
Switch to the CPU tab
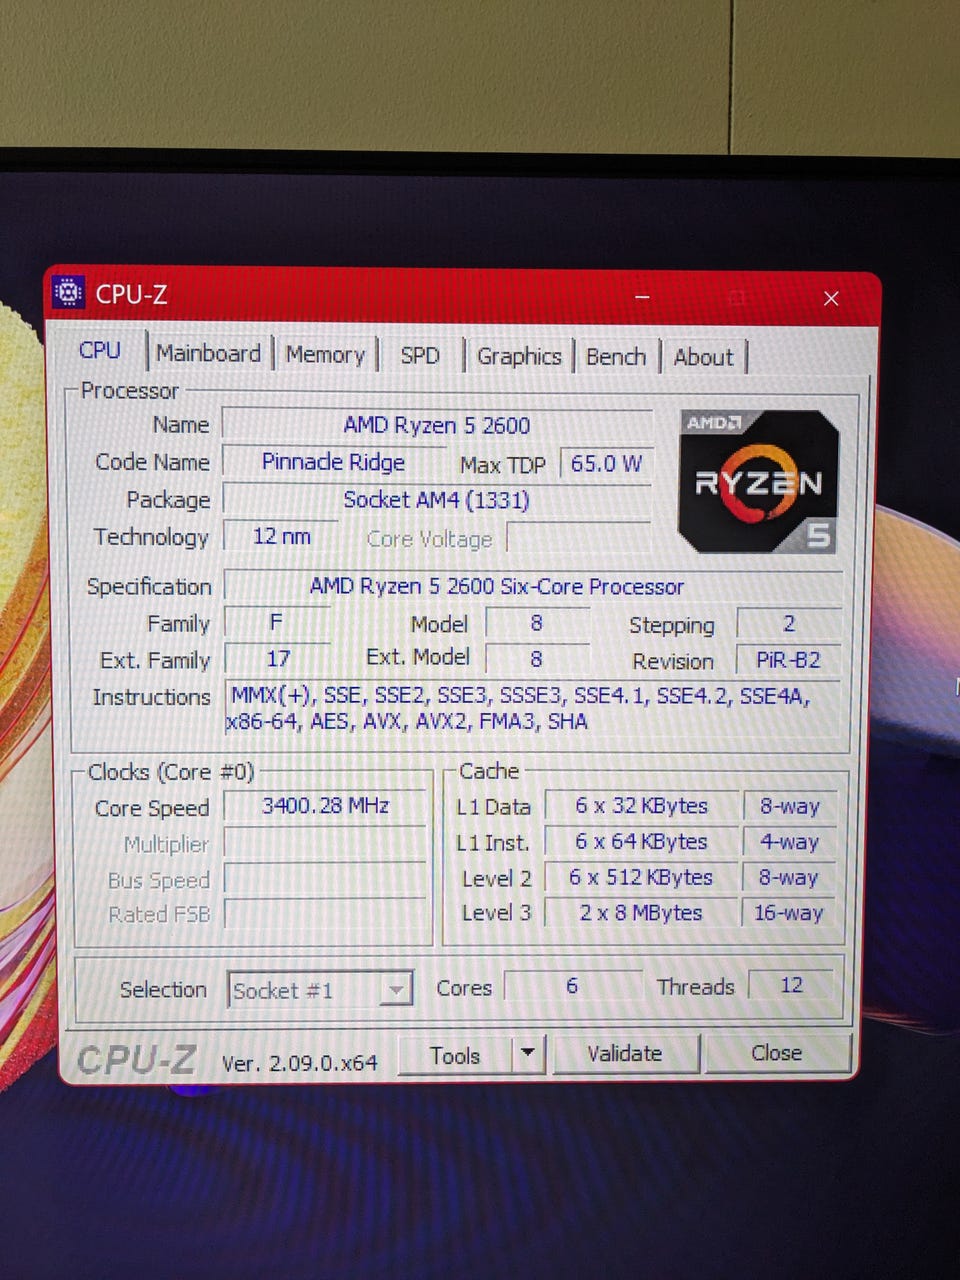[x=100, y=351]
